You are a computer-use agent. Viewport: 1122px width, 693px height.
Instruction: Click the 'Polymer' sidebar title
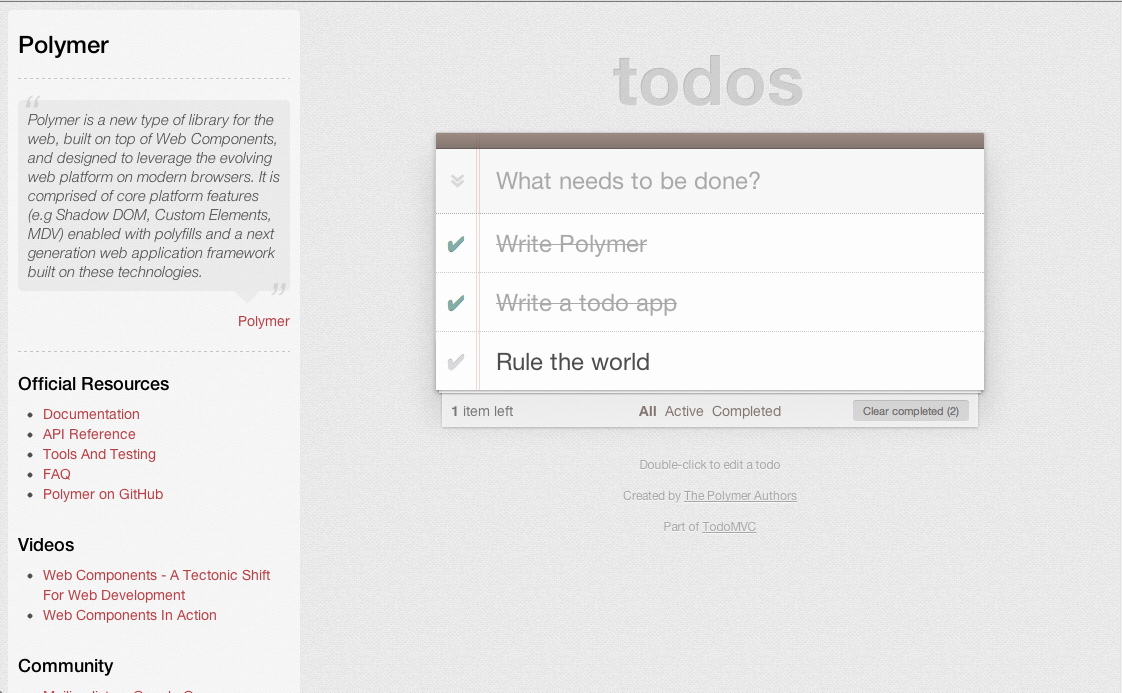tap(64, 45)
